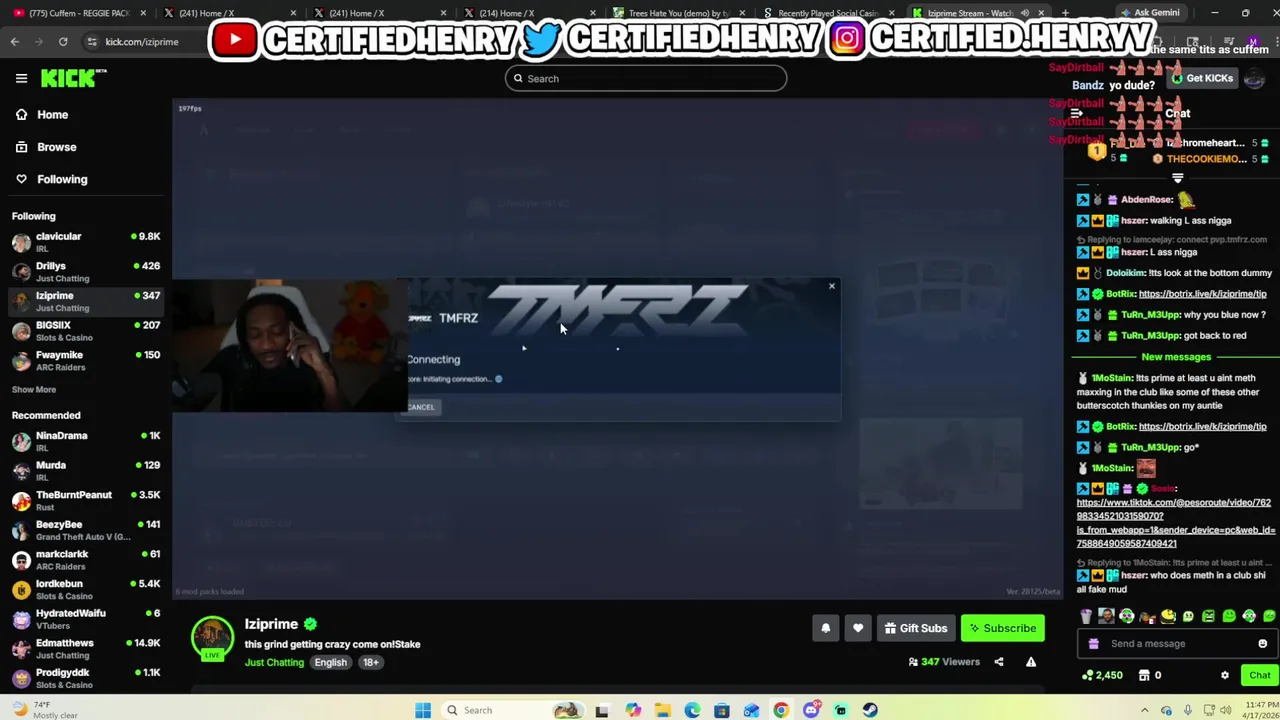Viewport: 1280px width, 720px height.
Task: Click the Send a message chat input
Action: click(x=1177, y=644)
